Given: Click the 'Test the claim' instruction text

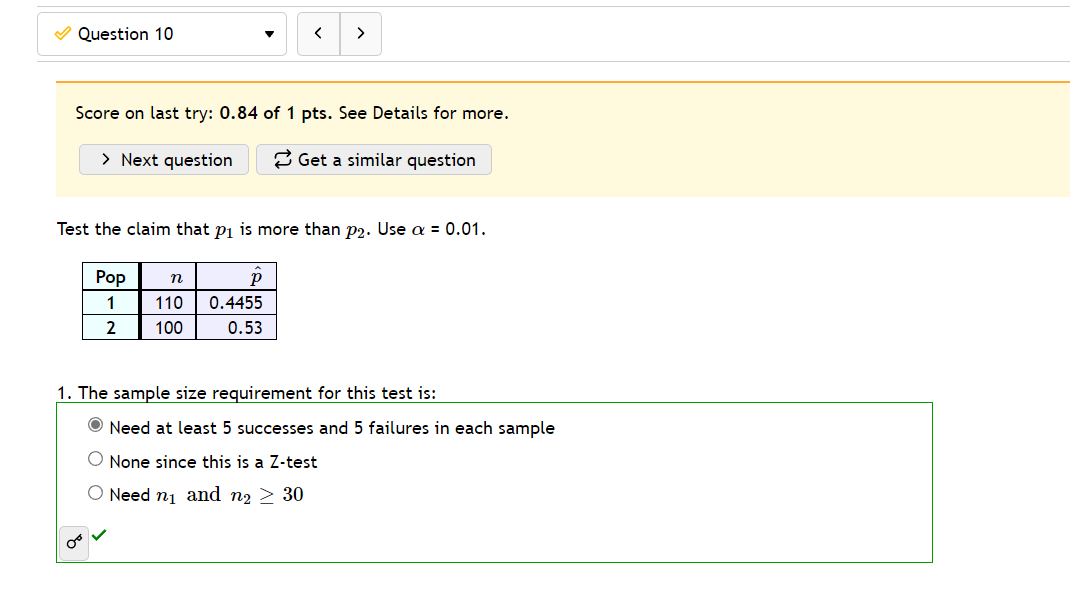Looking at the screenshot, I should (x=271, y=229).
